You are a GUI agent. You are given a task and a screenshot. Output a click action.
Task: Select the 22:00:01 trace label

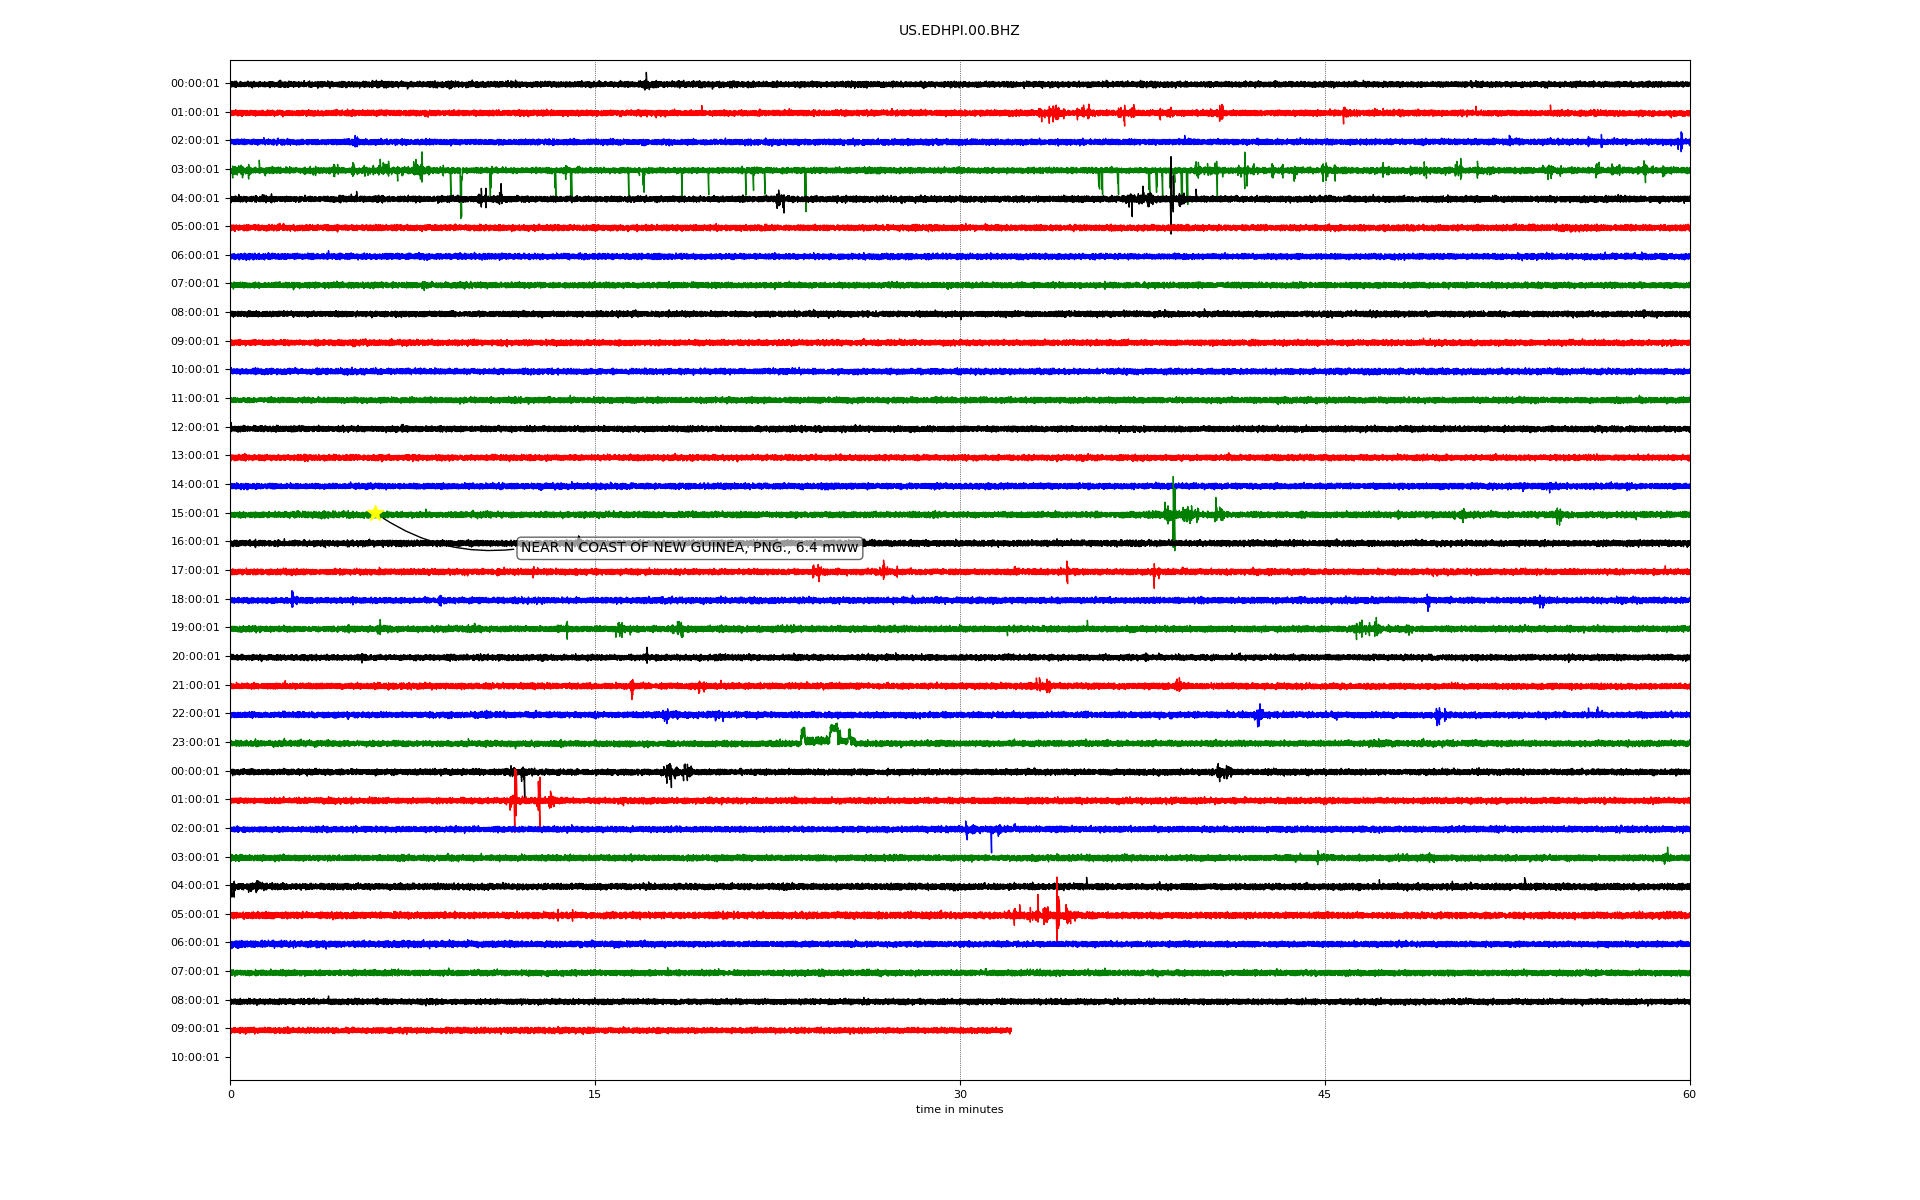[195, 714]
